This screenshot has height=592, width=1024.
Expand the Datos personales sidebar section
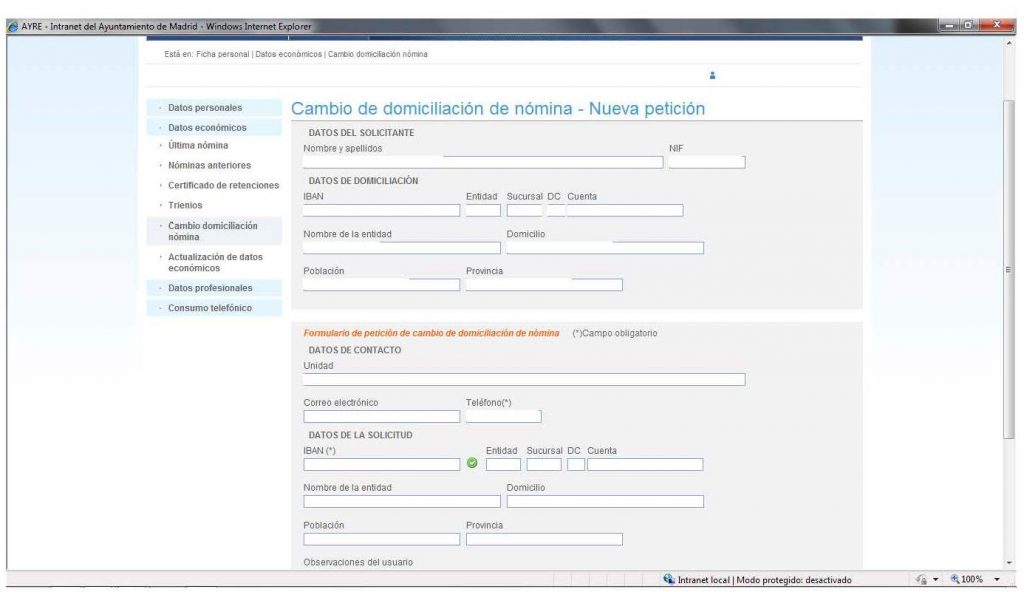point(204,108)
